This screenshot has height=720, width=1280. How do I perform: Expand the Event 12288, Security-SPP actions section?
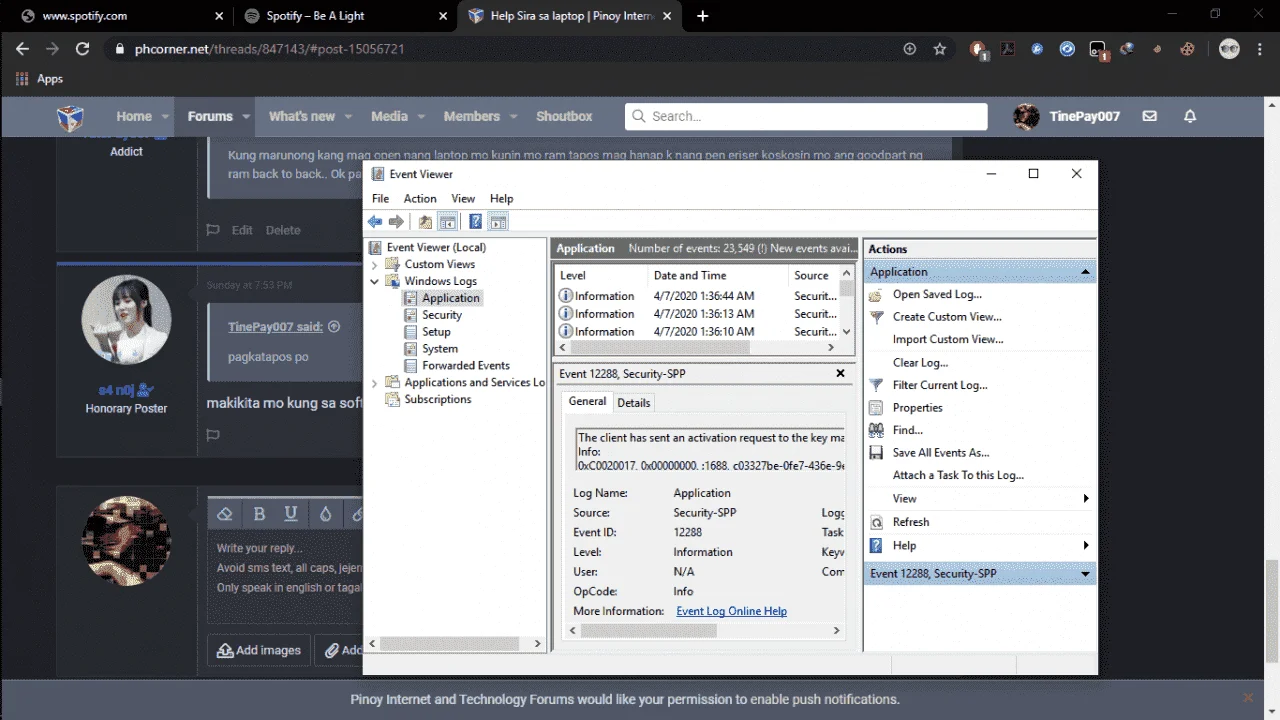pyautogui.click(x=1085, y=574)
